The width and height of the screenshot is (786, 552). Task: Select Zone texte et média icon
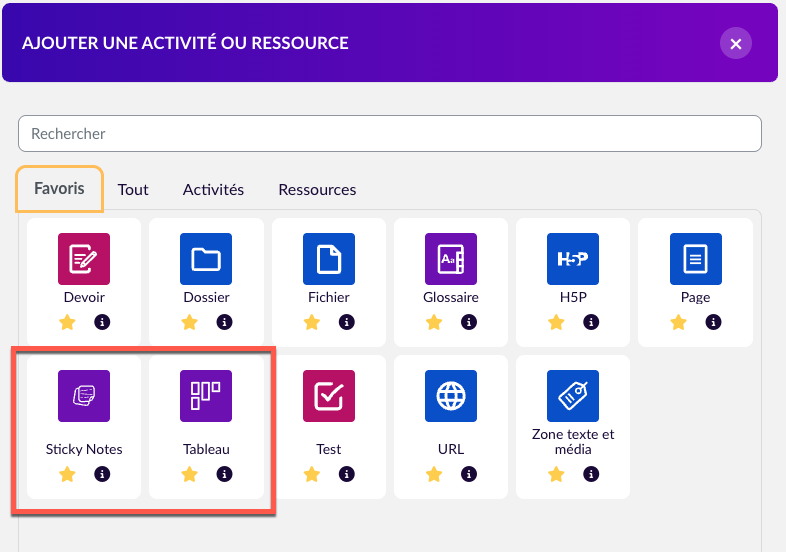(x=572, y=396)
